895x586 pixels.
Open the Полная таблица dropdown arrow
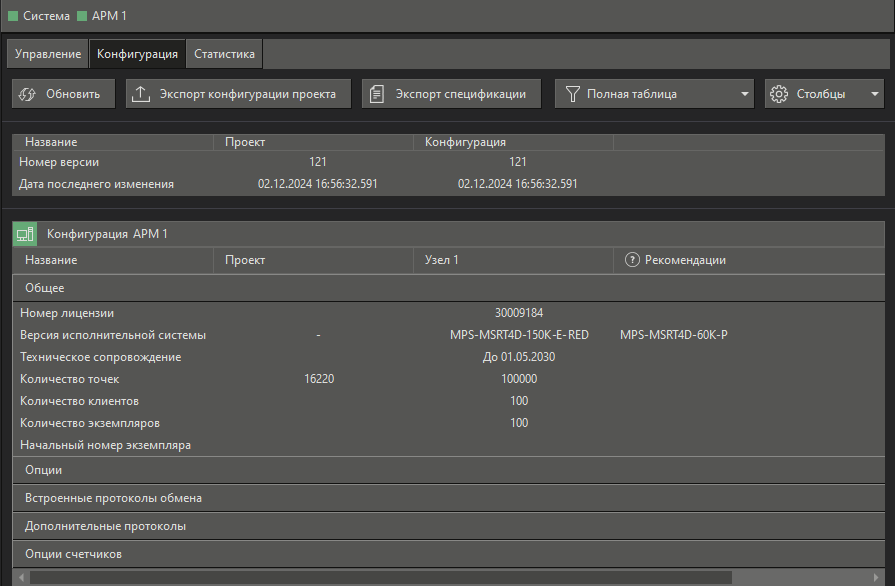(x=745, y=94)
